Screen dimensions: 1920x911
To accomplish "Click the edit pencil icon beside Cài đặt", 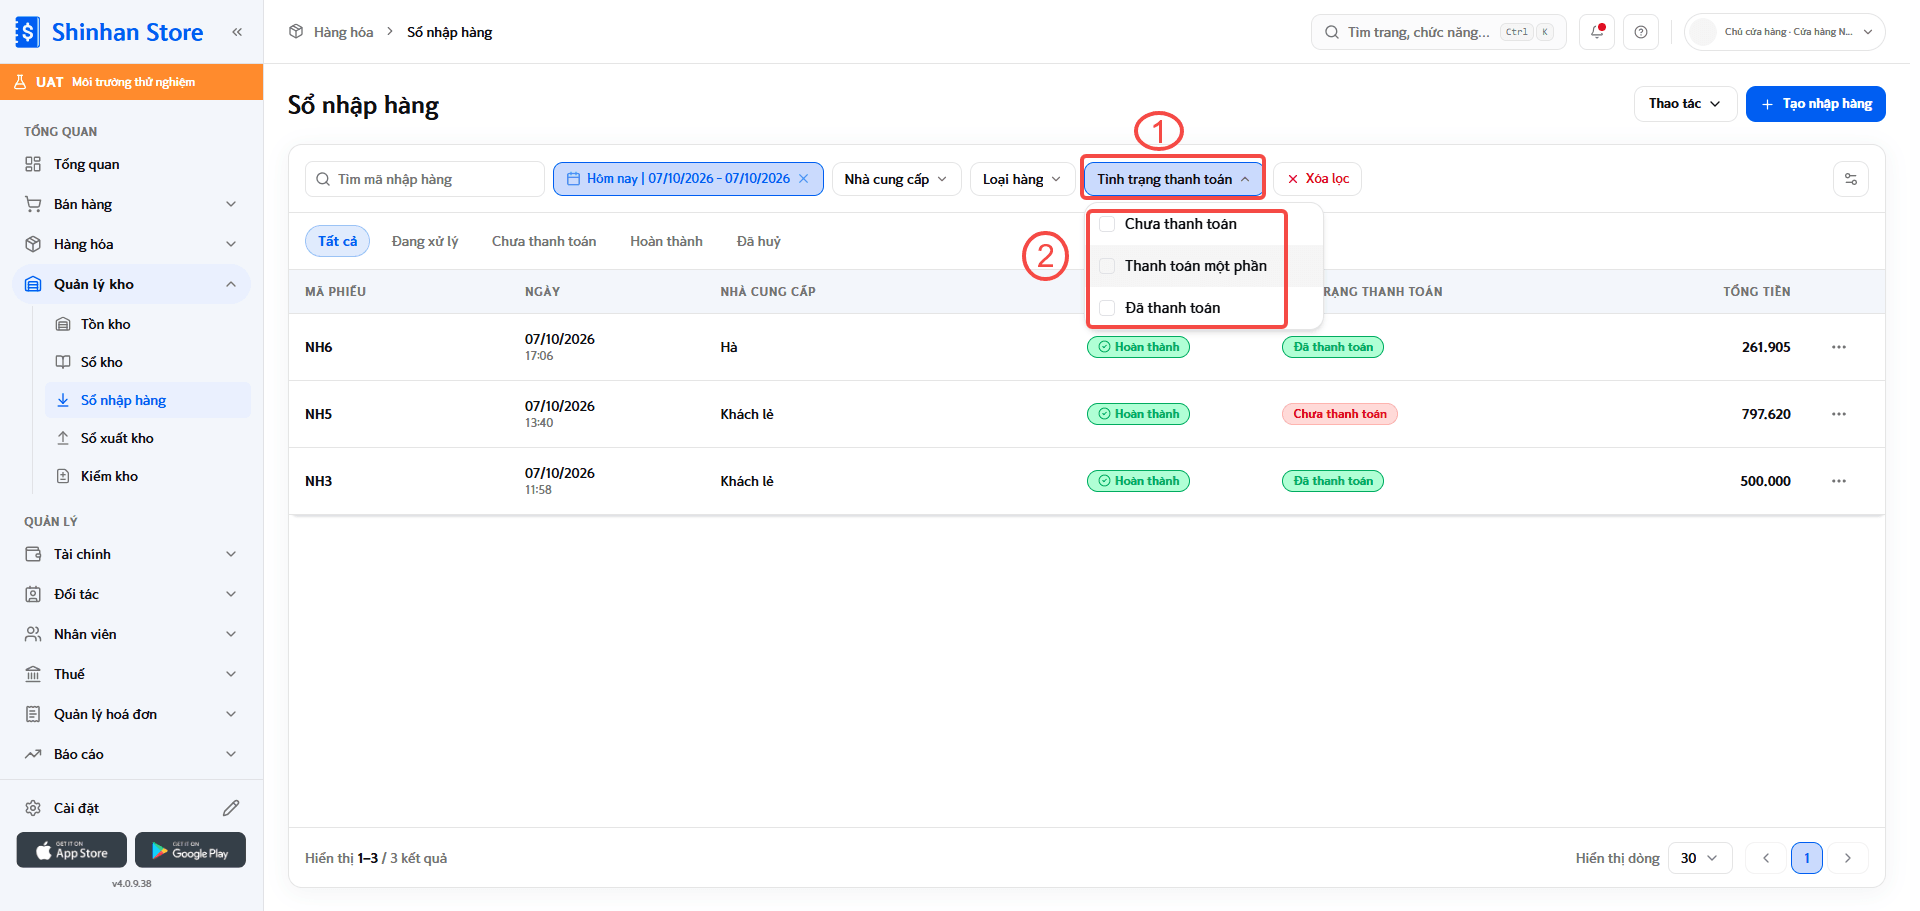I will pyautogui.click(x=231, y=808).
